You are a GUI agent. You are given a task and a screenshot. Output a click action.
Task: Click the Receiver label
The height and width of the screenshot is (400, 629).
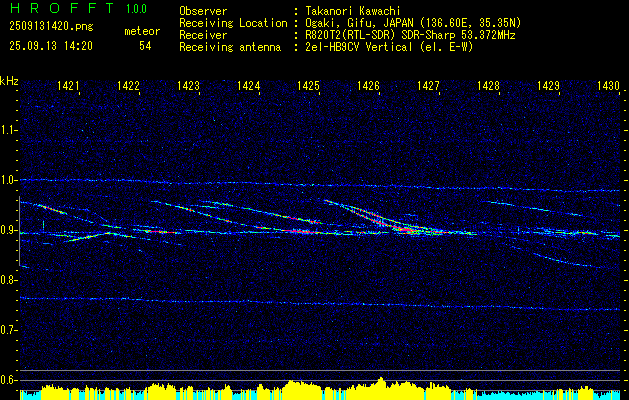(x=203, y=35)
